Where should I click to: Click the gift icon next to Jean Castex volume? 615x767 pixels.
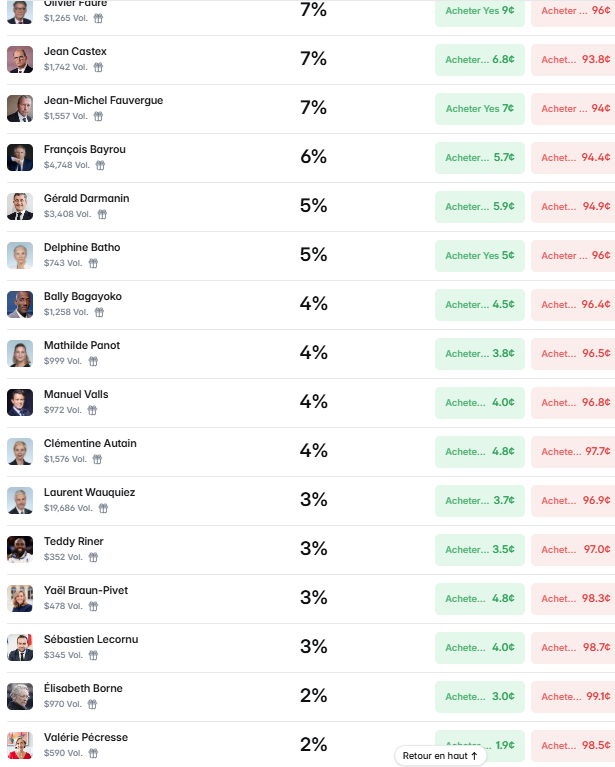tap(98, 68)
